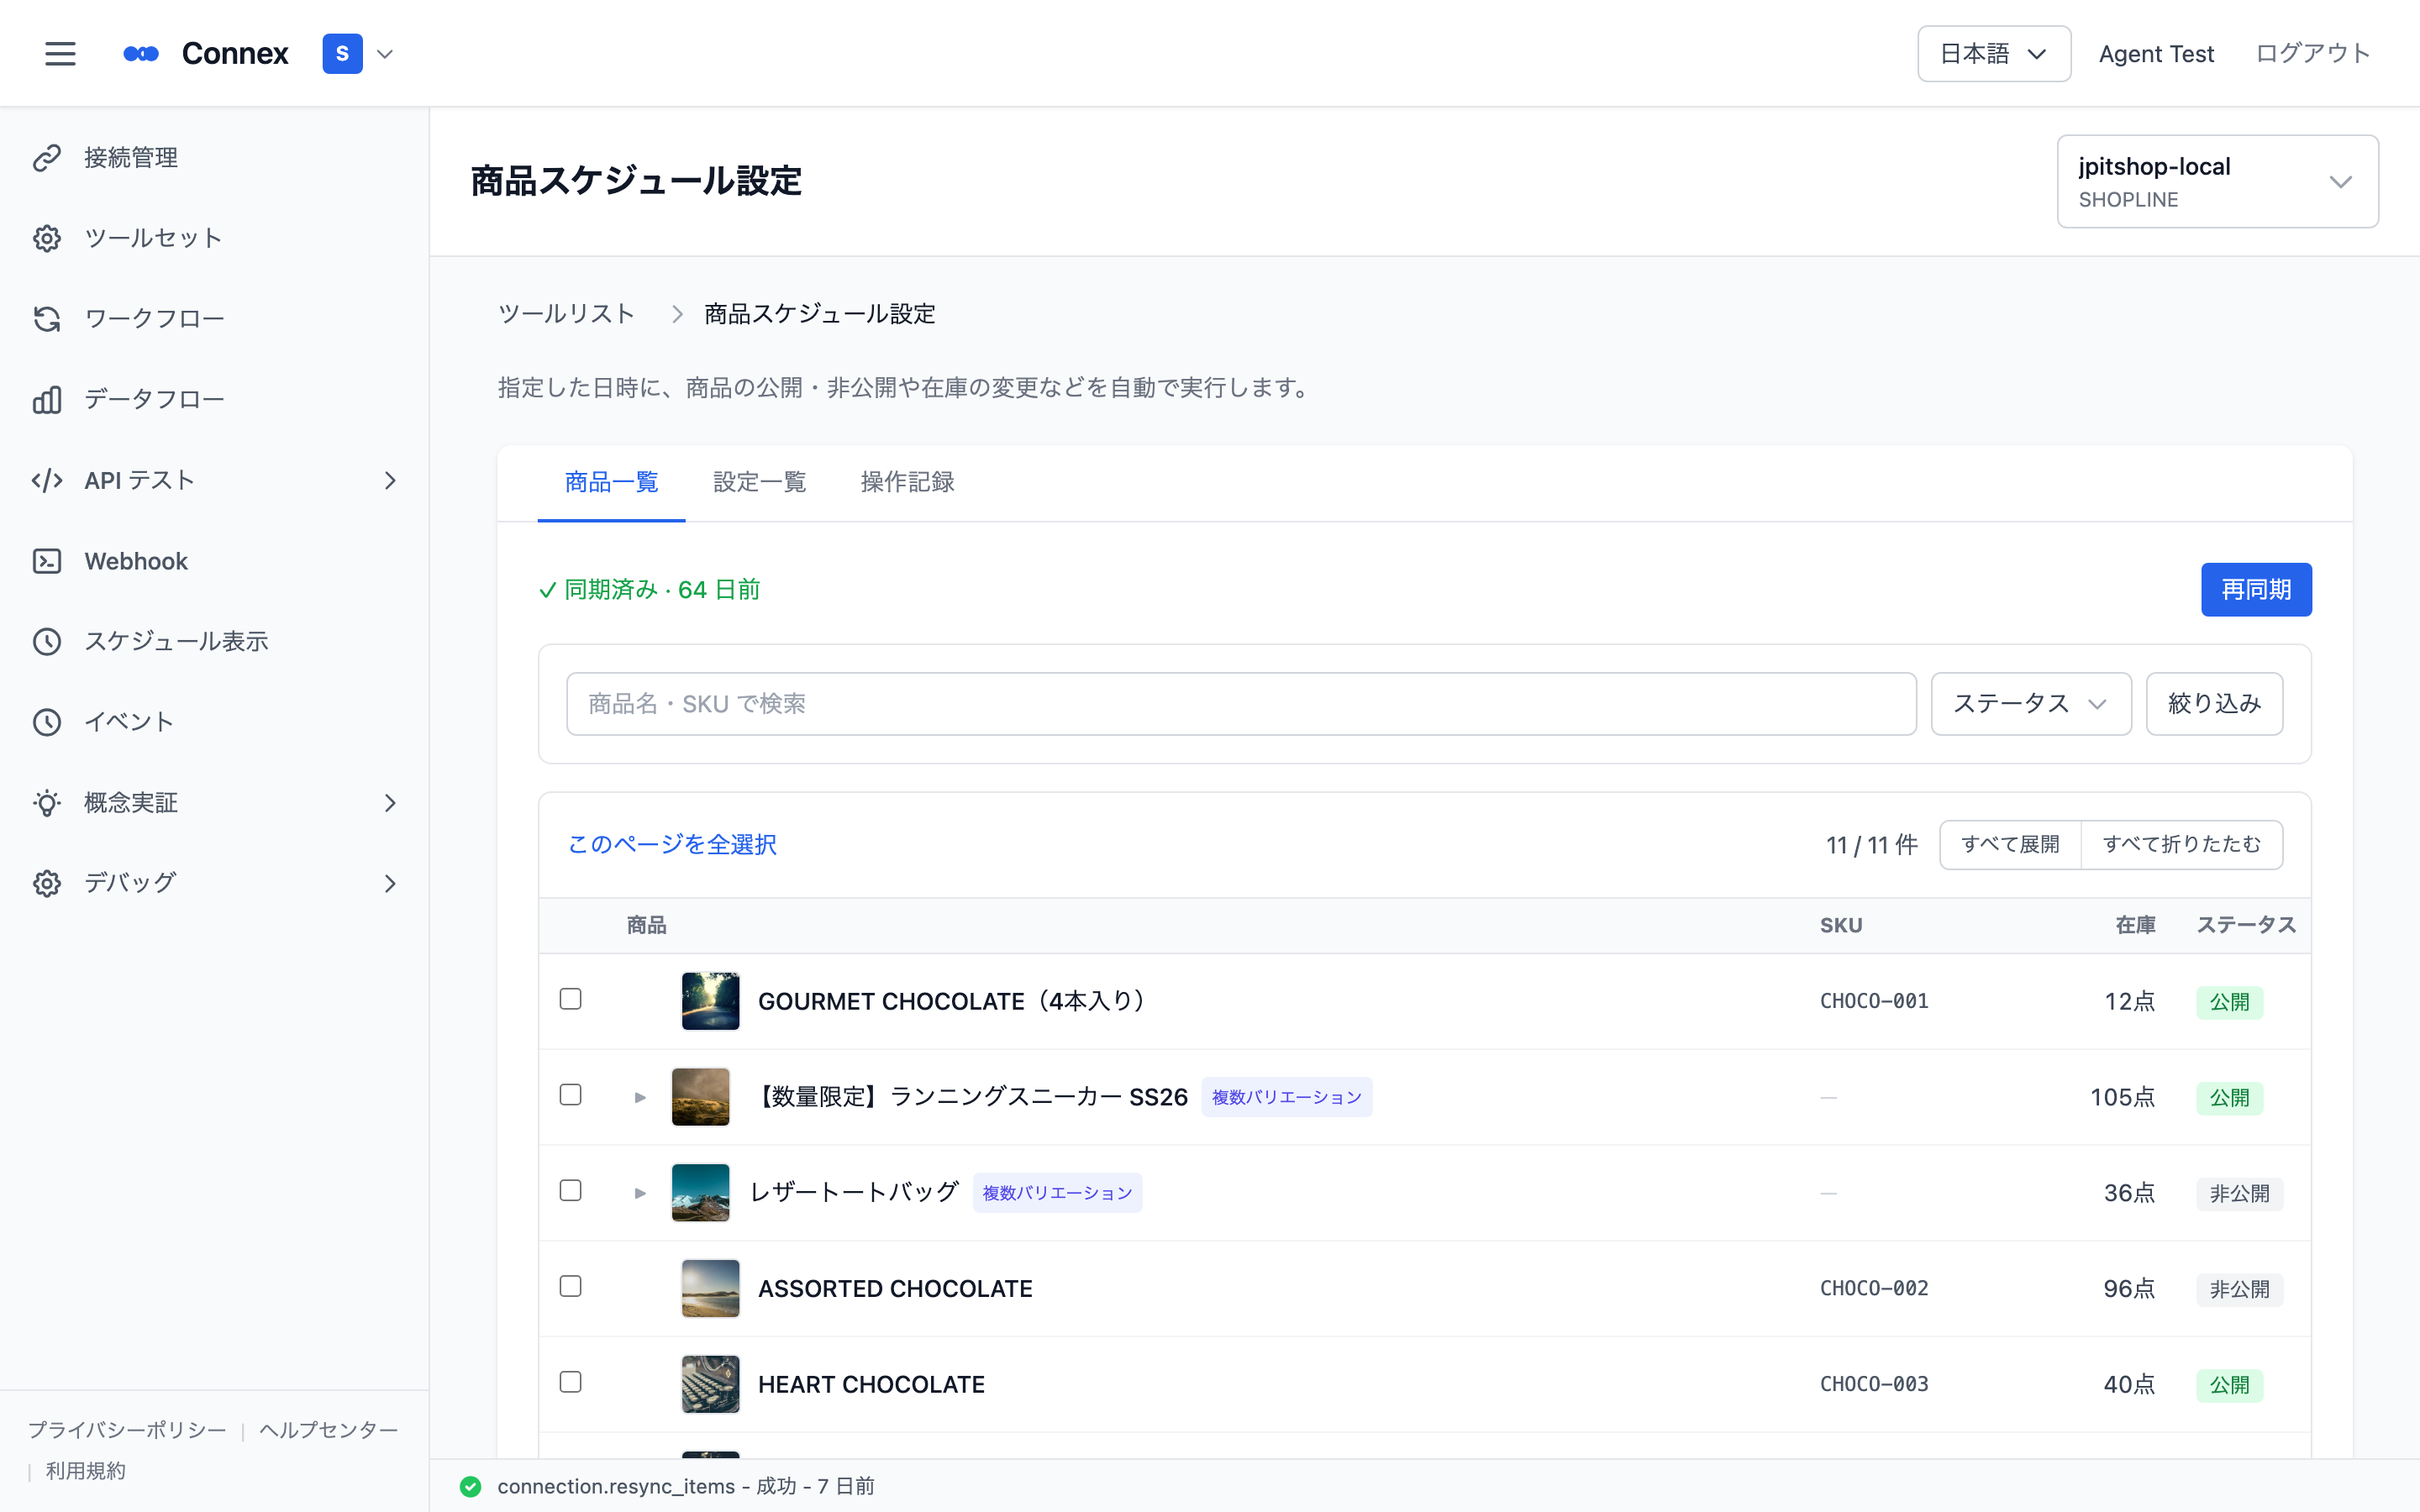Click このページを全選択 link
This screenshot has height=1512, width=2420.
point(672,845)
